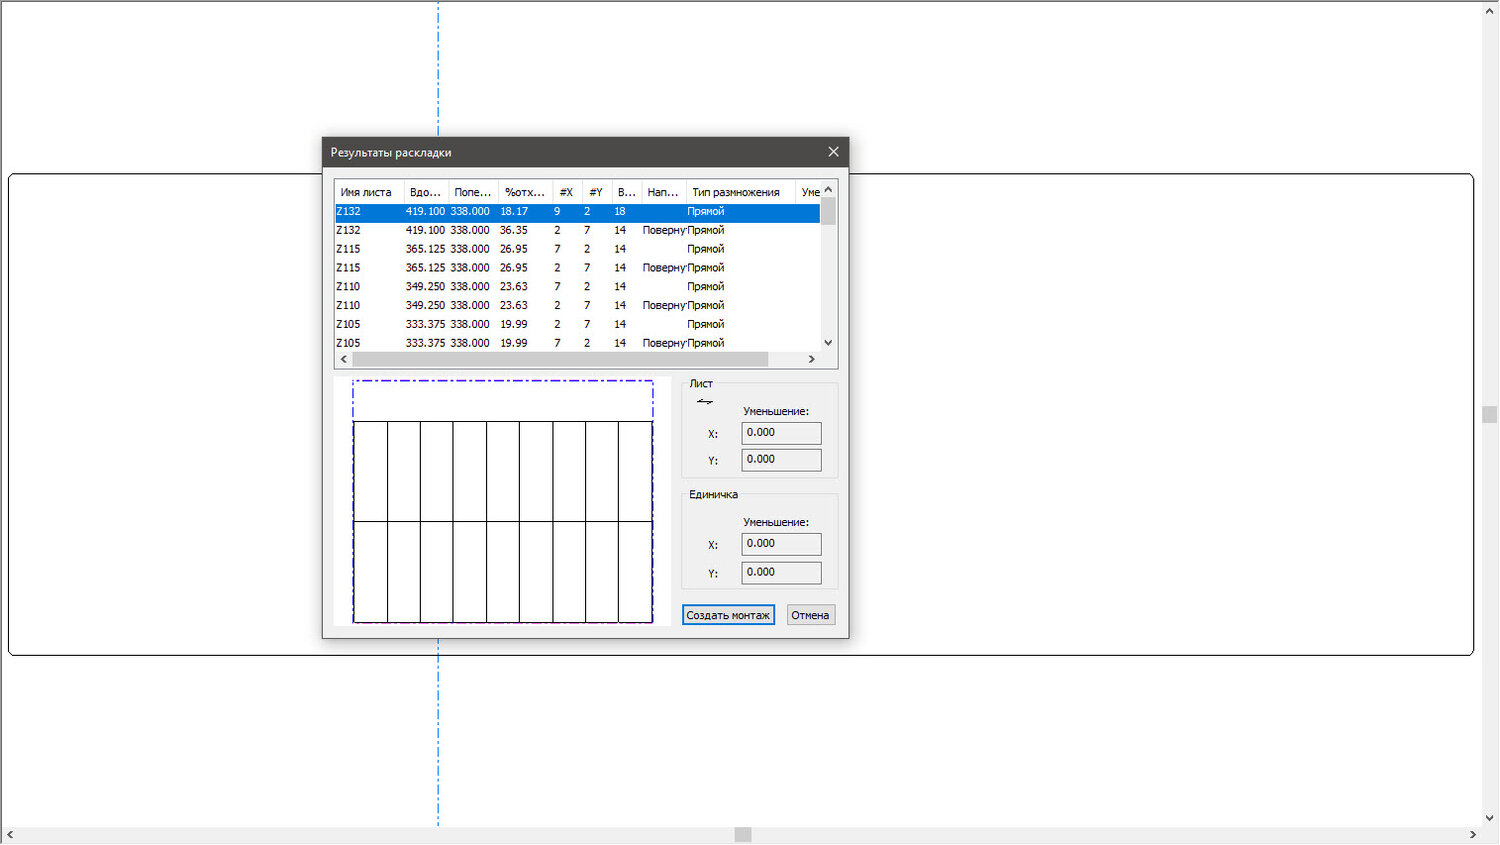Click the #X value 9 in the selected row

pyautogui.click(x=557, y=211)
